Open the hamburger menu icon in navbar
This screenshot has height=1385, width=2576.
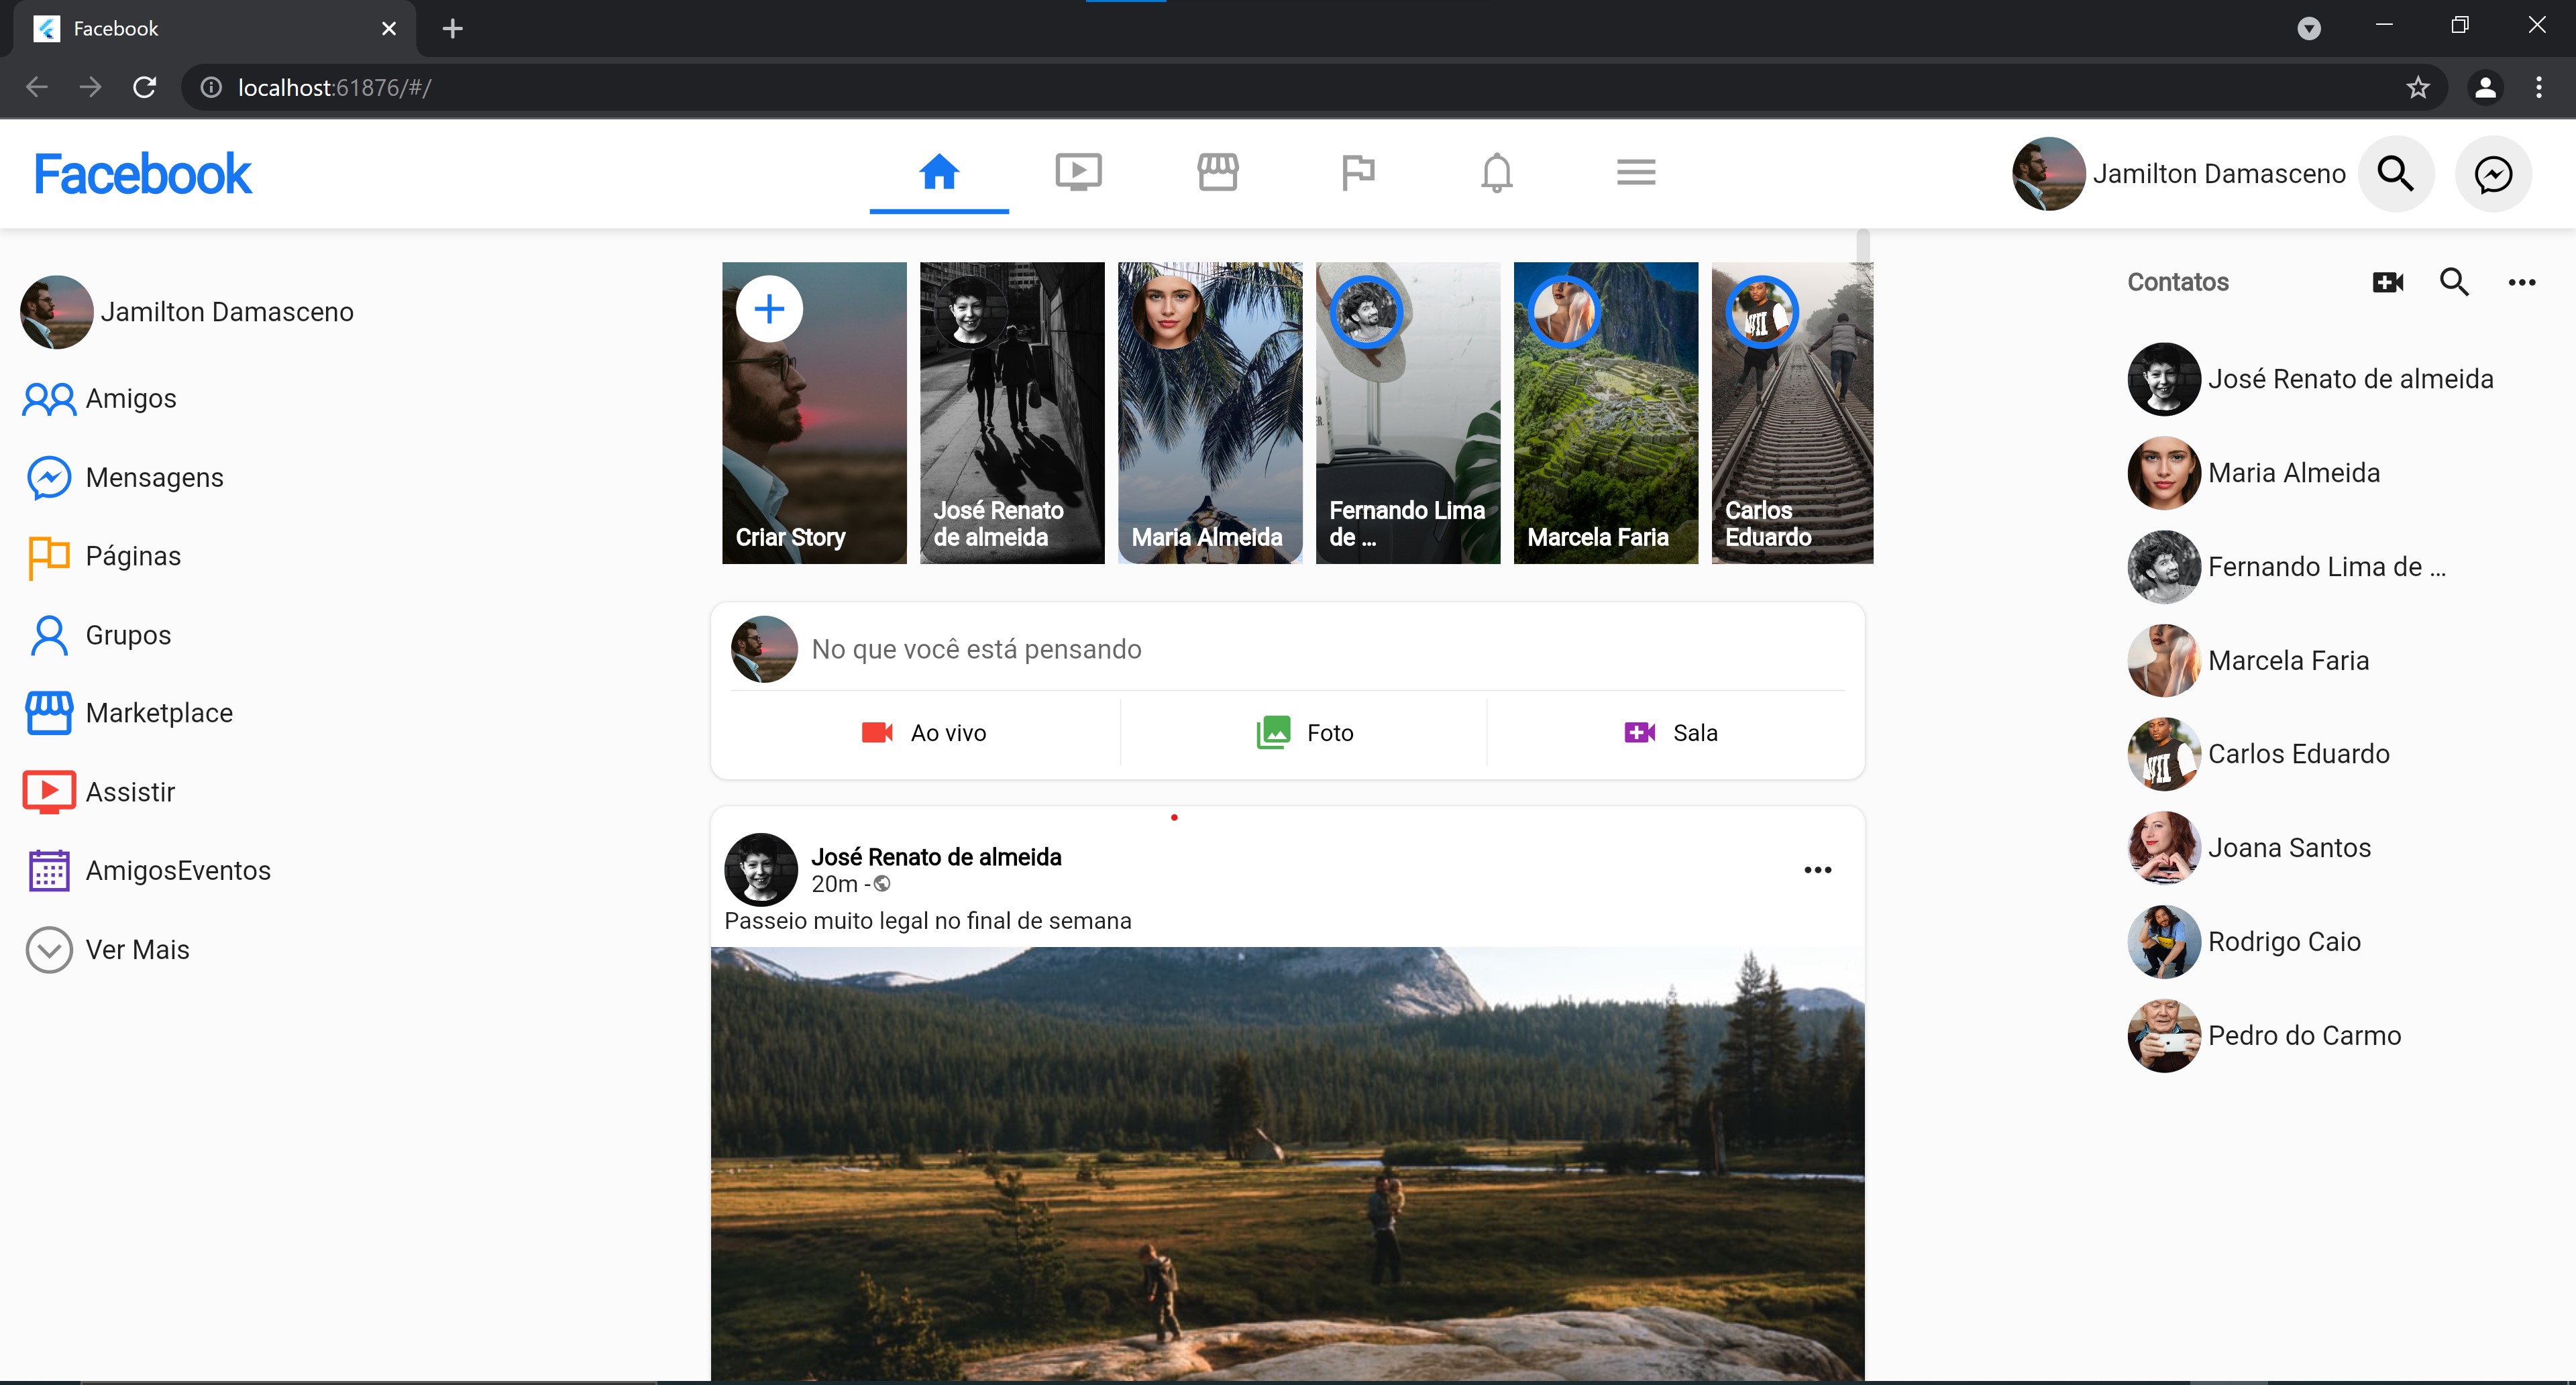(1636, 172)
